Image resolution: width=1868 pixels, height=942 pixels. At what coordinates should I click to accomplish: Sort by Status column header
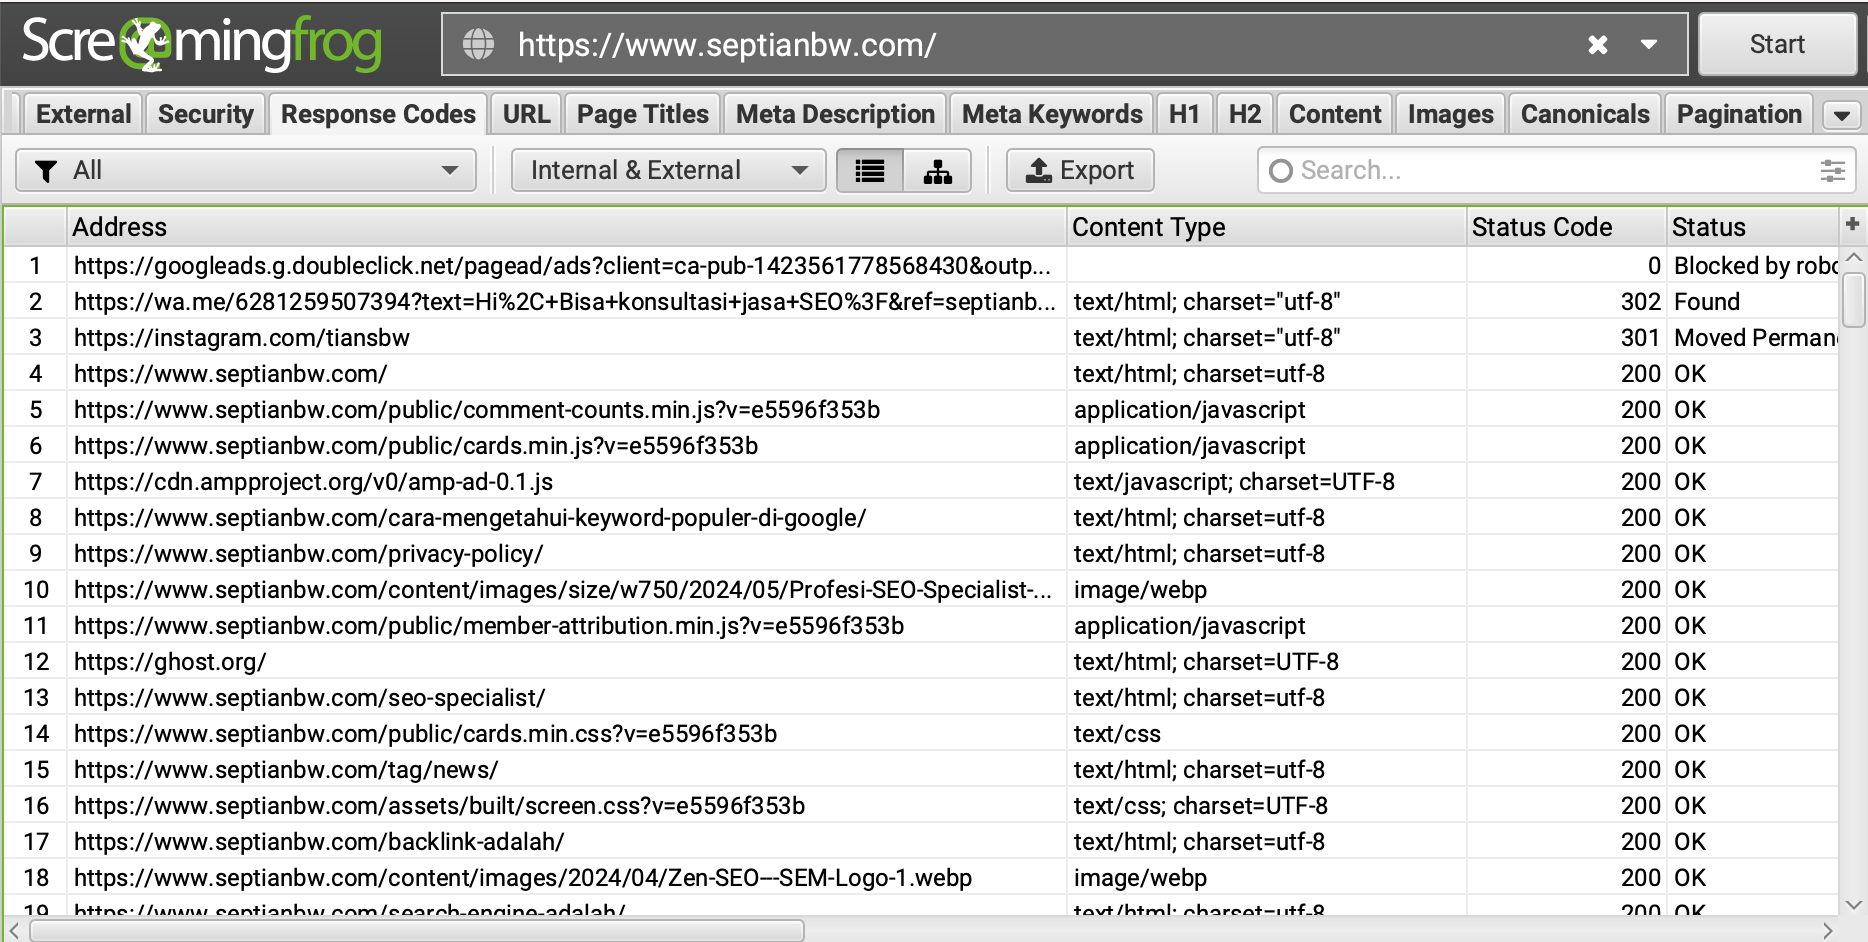1752,227
